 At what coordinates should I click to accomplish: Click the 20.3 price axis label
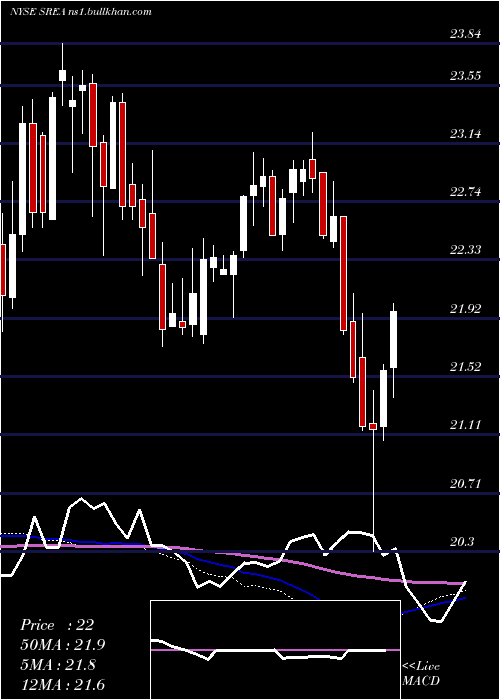[x=462, y=542]
